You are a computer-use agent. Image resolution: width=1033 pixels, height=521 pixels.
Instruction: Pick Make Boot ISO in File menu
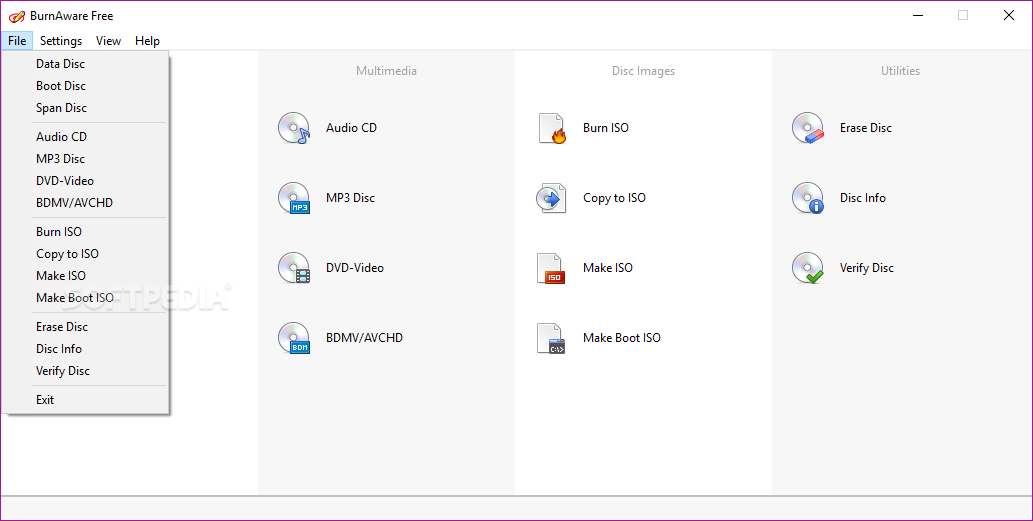point(86,298)
